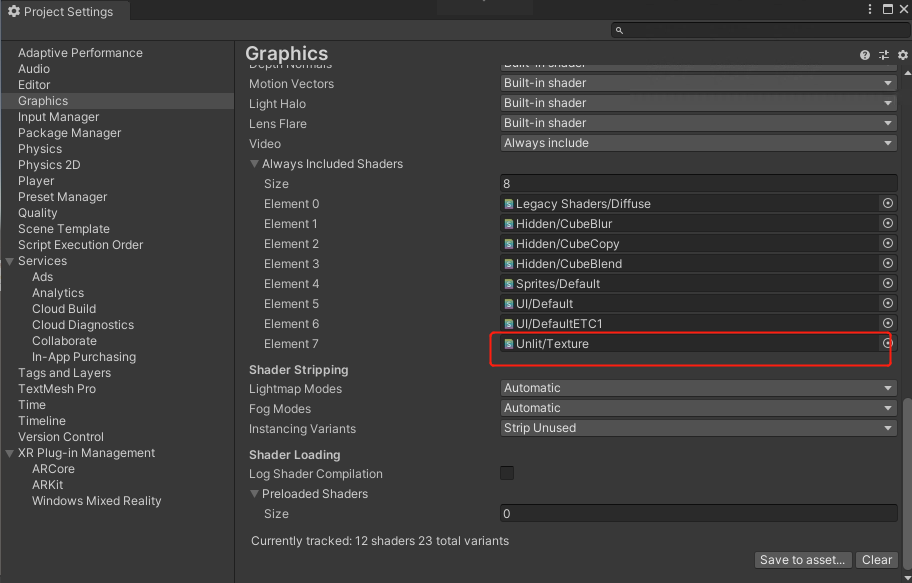
Task: Collapse the Services category in sidebar
Action: tap(9, 261)
